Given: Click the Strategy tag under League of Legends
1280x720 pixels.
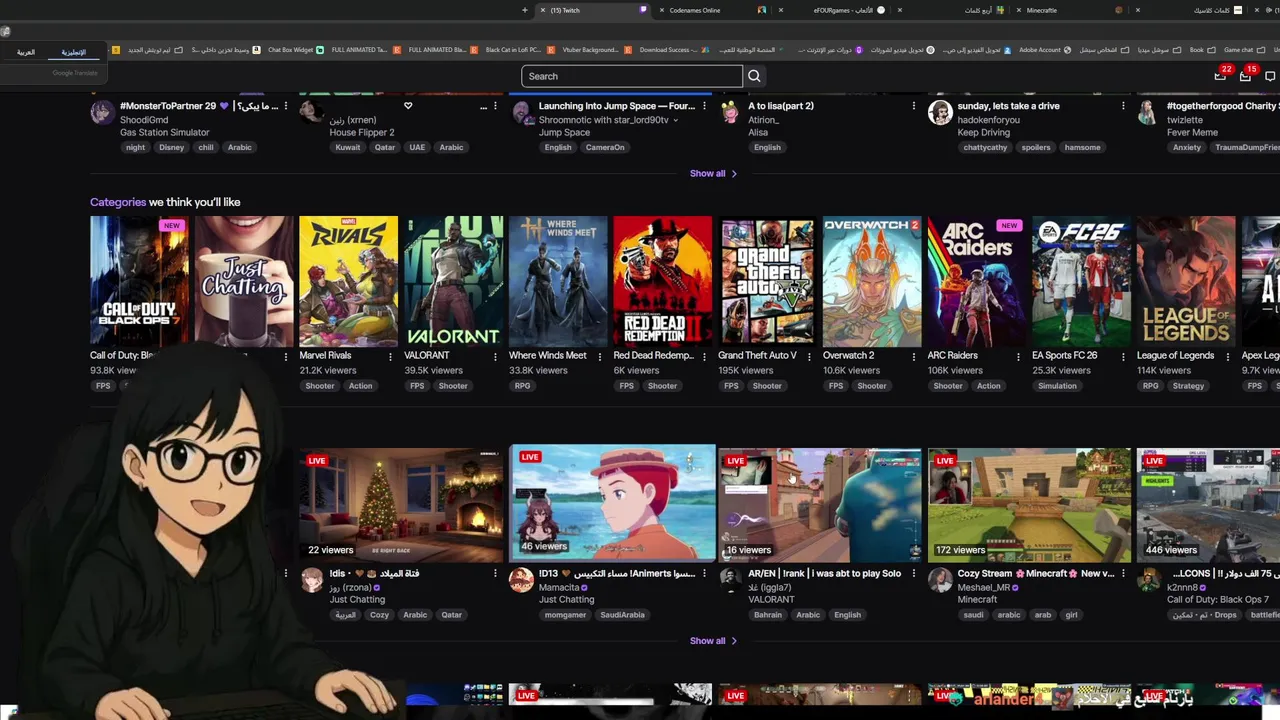Looking at the screenshot, I should (x=1188, y=386).
